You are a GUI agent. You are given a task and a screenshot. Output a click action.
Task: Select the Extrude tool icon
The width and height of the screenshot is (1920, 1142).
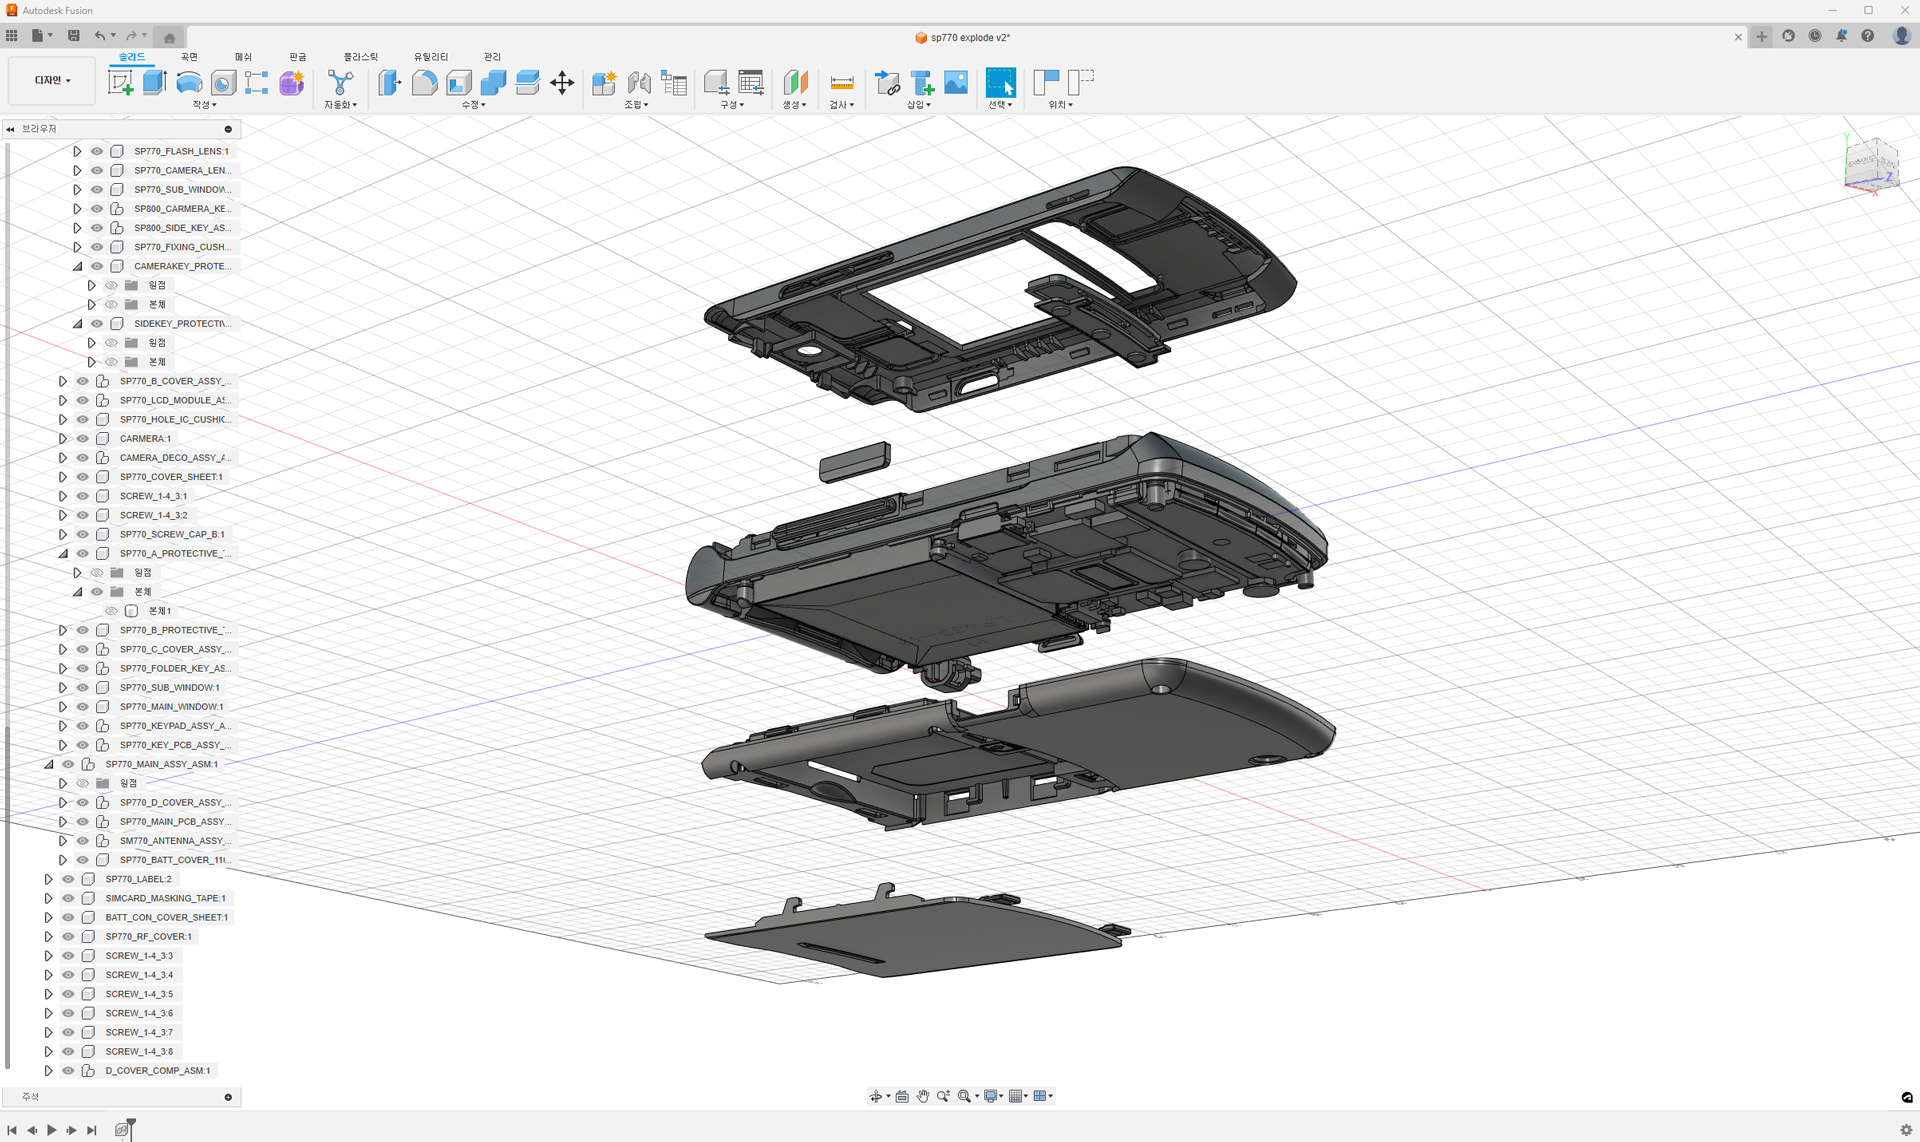pos(154,82)
